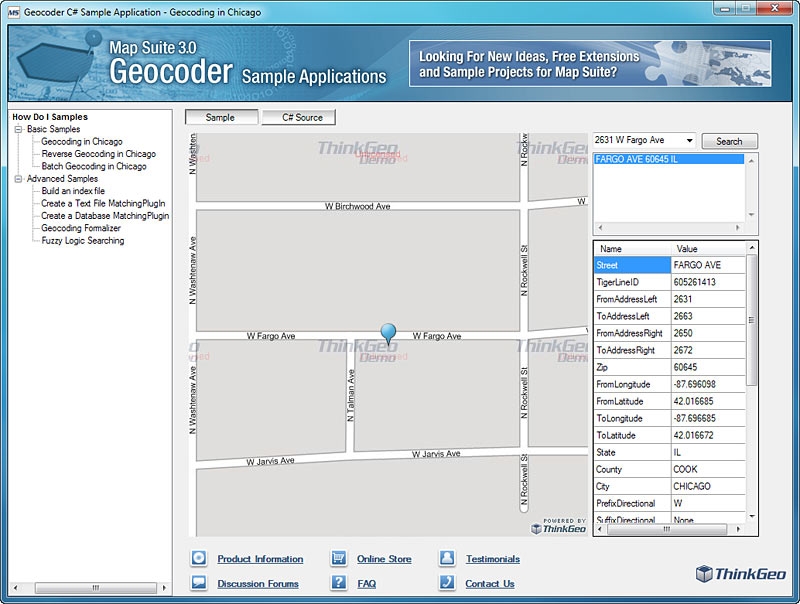The image size is (800, 604).
Task: Select Geocoding in Chicago sample
Action: pyautogui.click(x=82, y=141)
